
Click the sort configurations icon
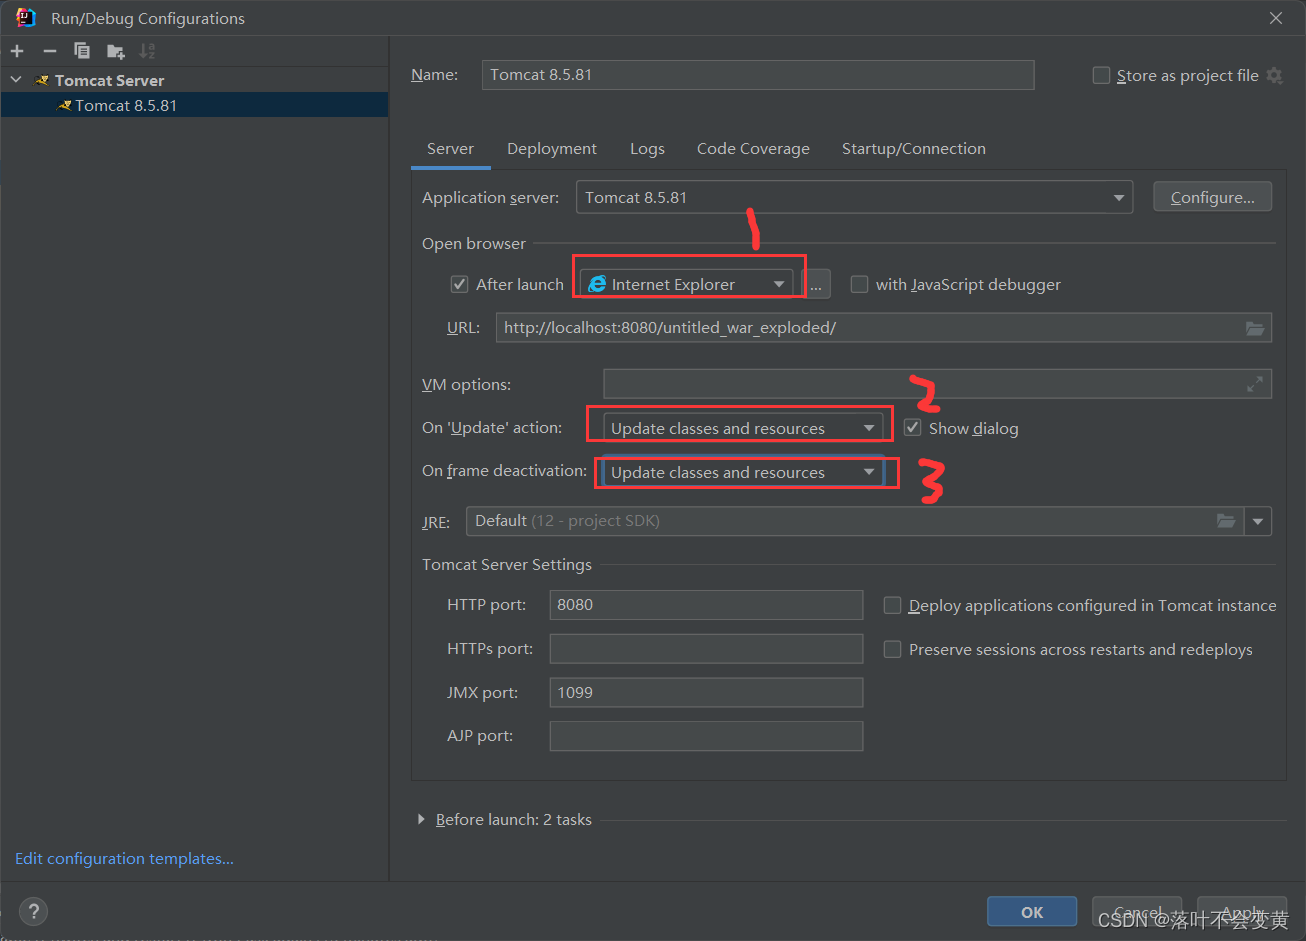[x=147, y=51]
